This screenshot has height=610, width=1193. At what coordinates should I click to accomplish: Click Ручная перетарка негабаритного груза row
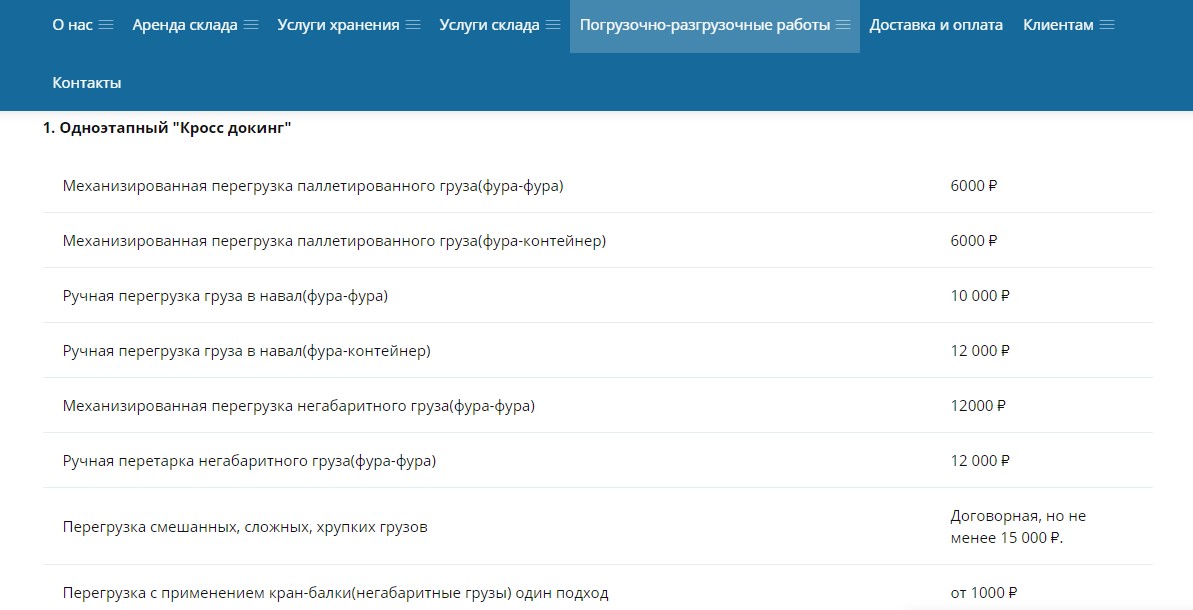[x=249, y=461]
